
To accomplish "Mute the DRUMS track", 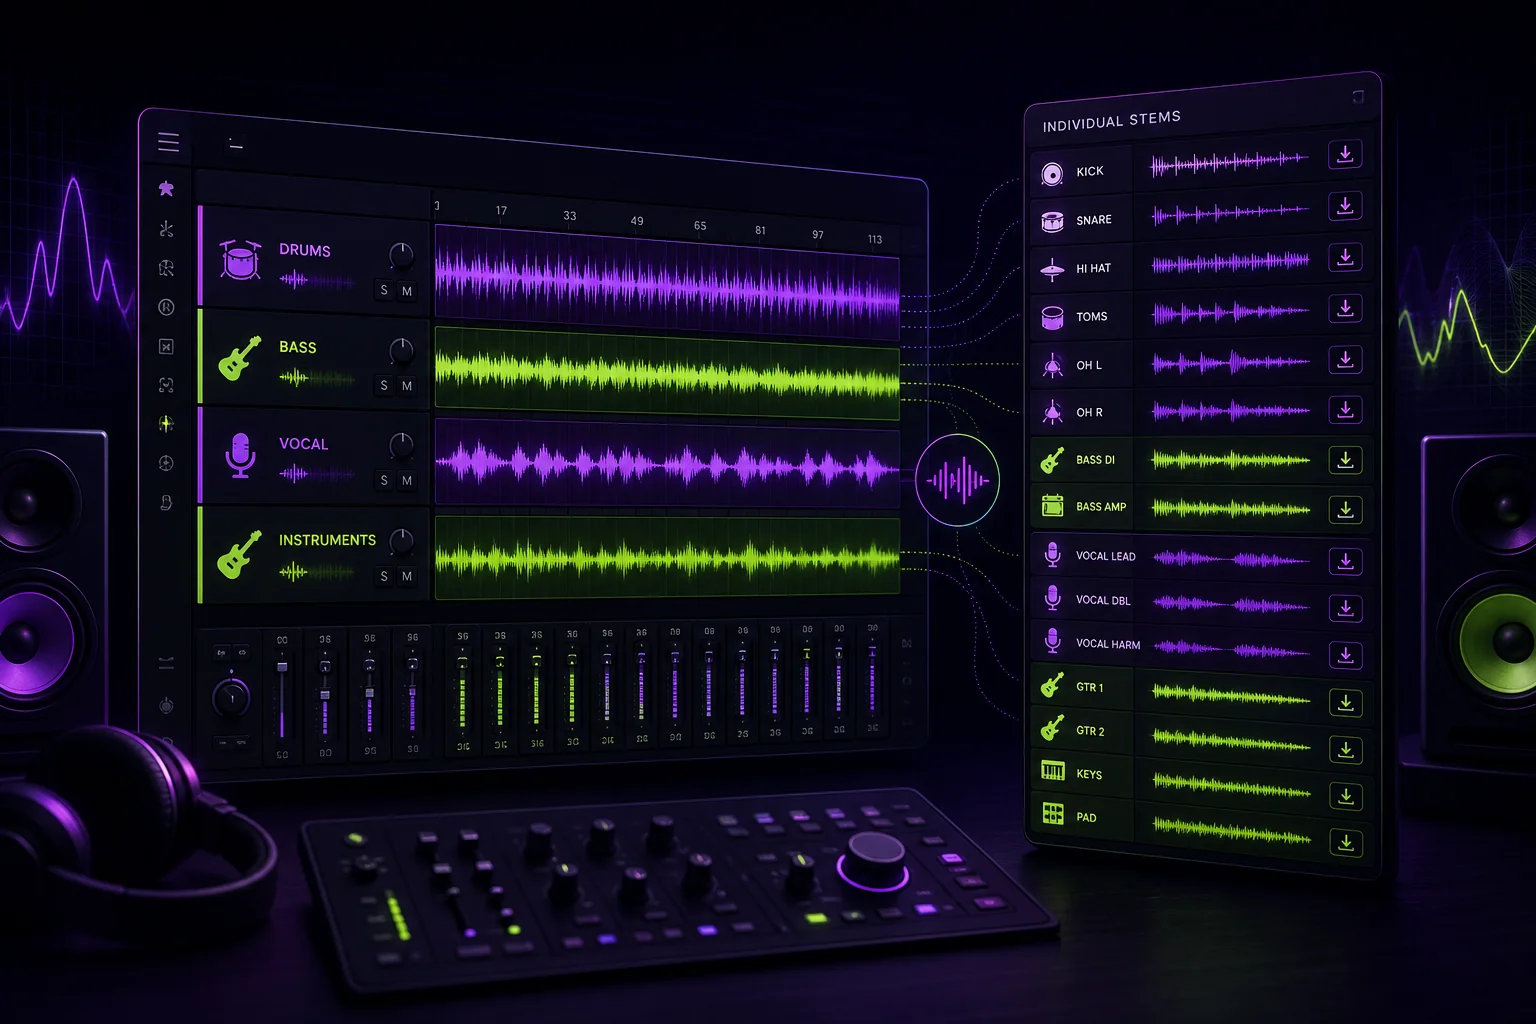I will click(x=406, y=291).
